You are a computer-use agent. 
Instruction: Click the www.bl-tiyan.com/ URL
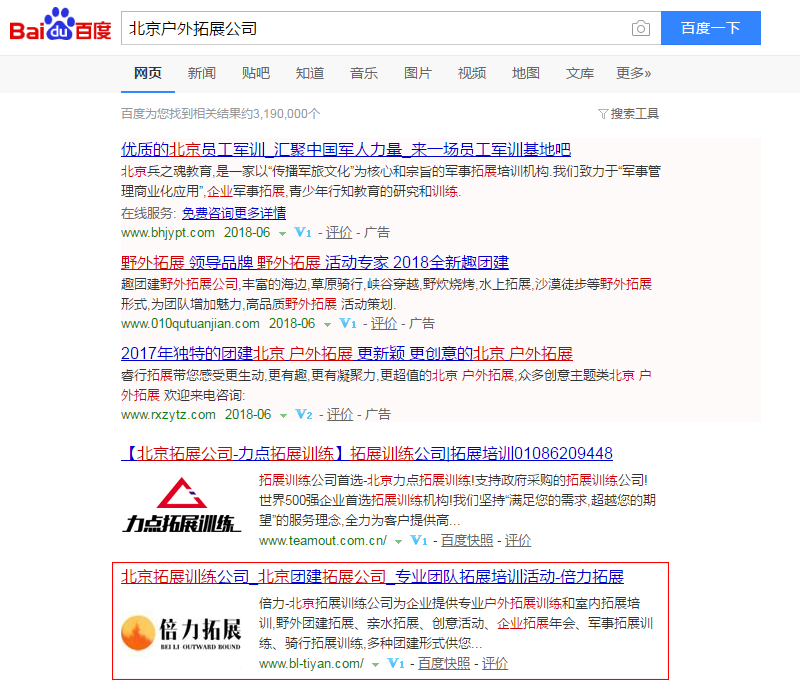pos(311,663)
